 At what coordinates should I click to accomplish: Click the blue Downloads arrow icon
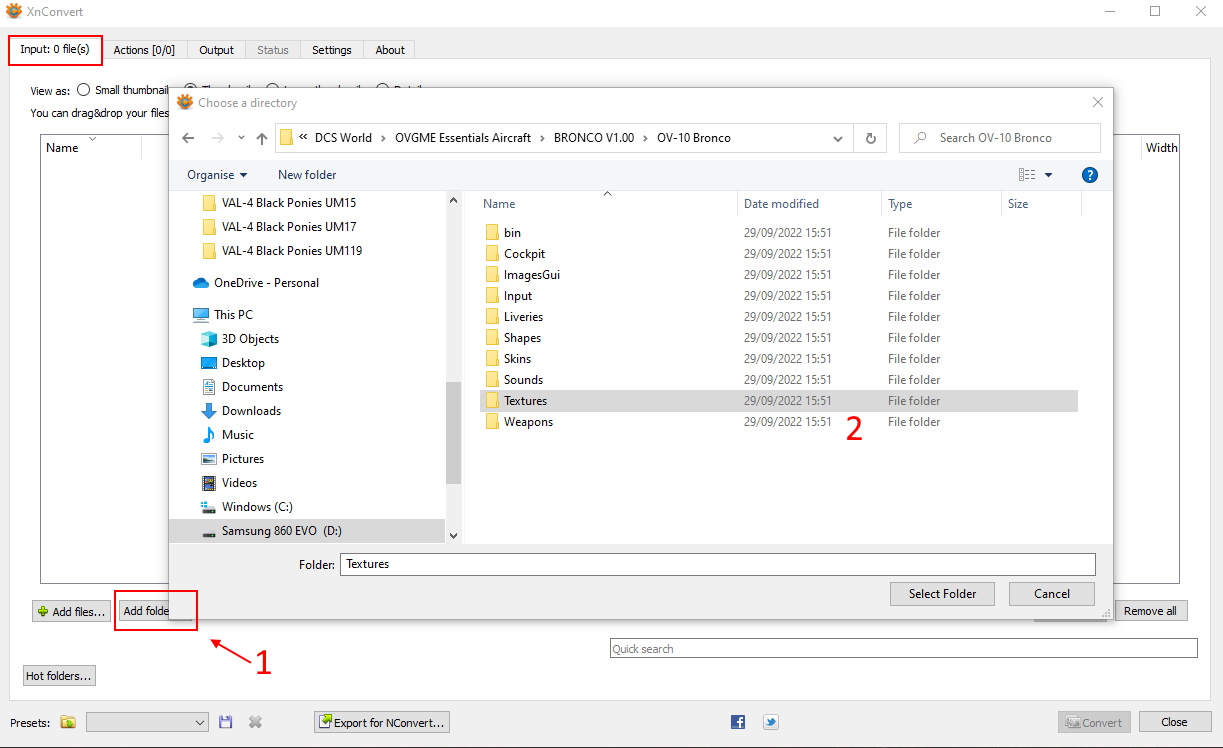point(209,411)
